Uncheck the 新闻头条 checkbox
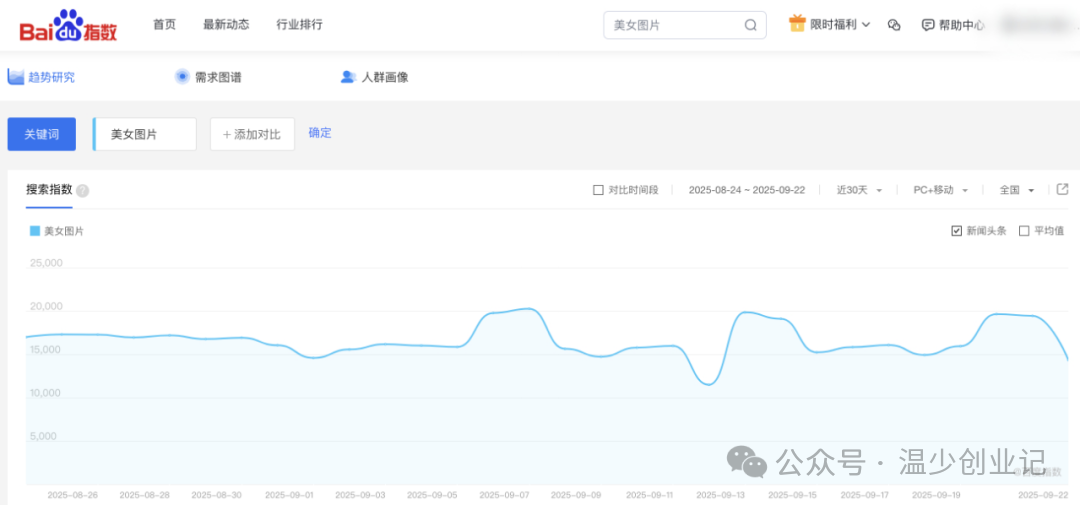The width and height of the screenshot is (1080, 505). pyautogui.click(x=956, y=231)
